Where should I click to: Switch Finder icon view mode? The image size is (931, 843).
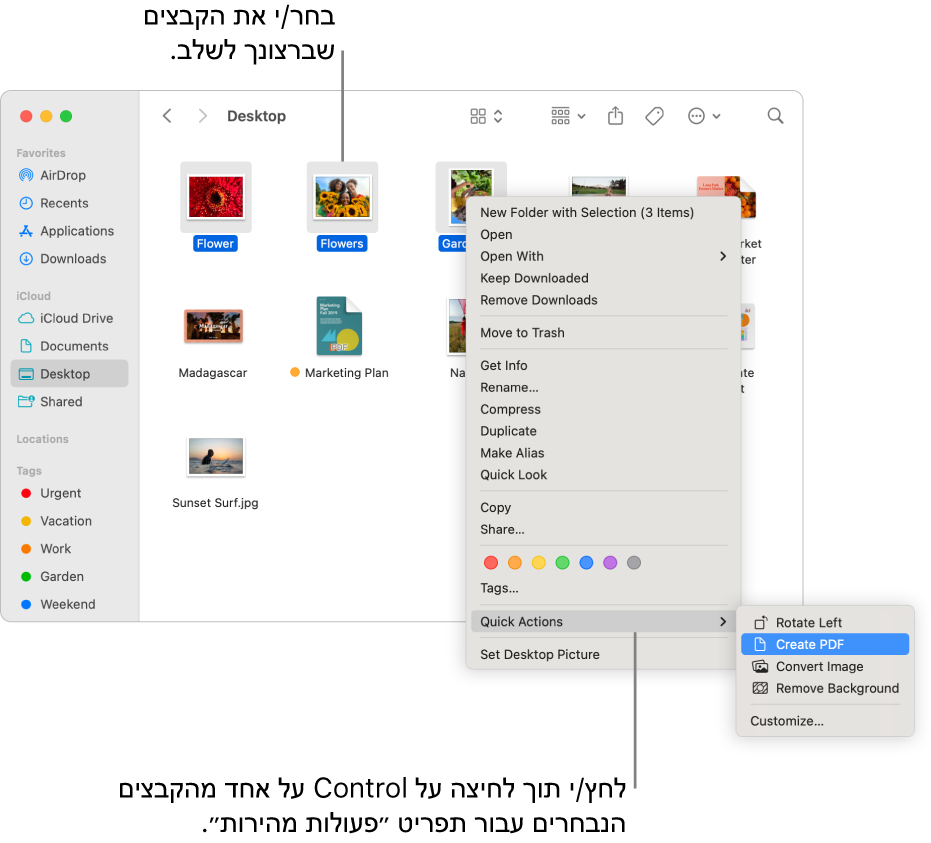click(x=486, y=116)
